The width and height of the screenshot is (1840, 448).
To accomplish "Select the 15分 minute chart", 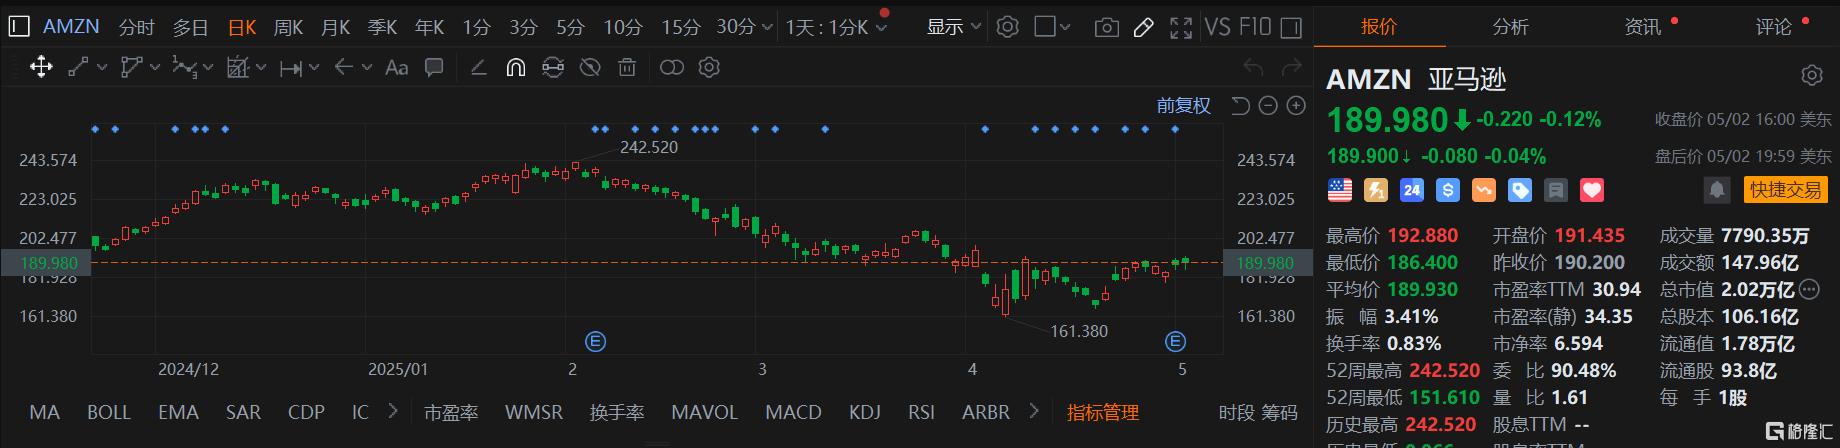I will 680,27.
